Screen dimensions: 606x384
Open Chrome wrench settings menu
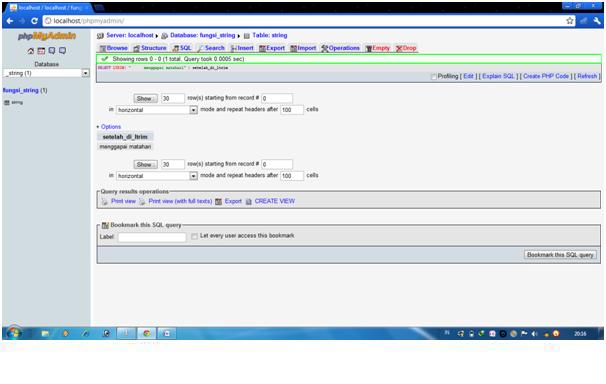(x=597, y=21)
